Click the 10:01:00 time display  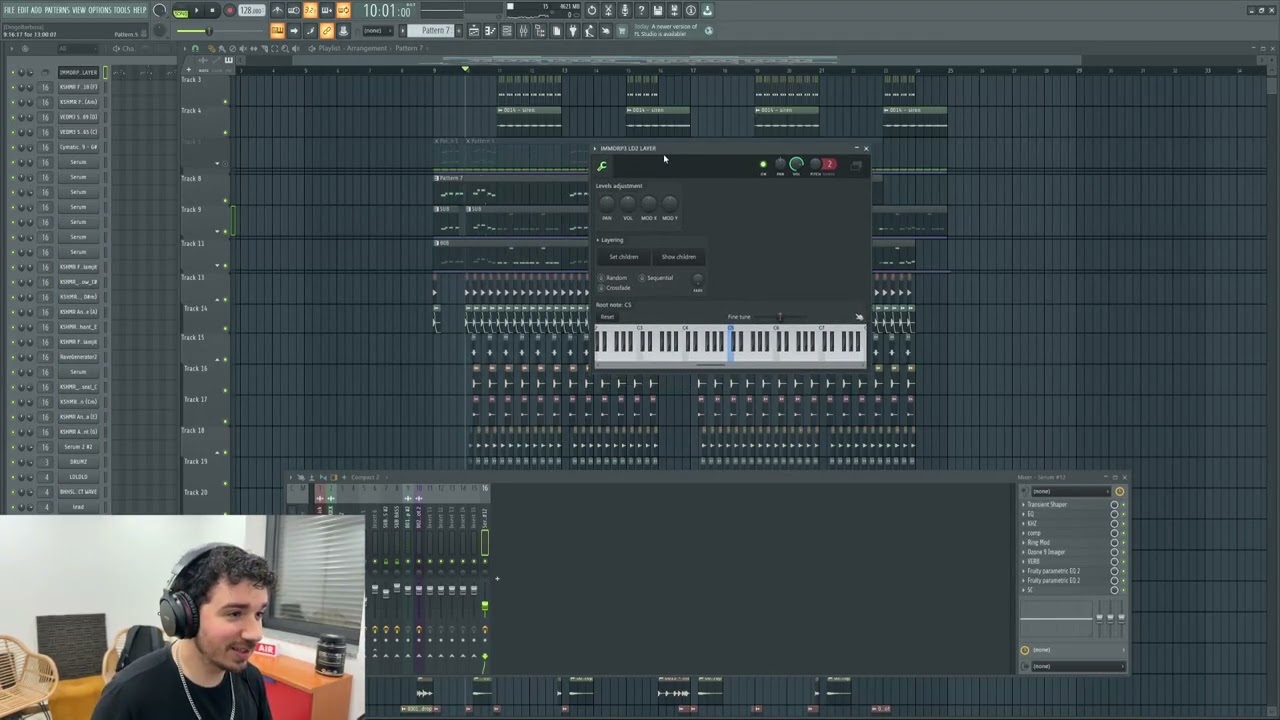[x=387, y=11]
